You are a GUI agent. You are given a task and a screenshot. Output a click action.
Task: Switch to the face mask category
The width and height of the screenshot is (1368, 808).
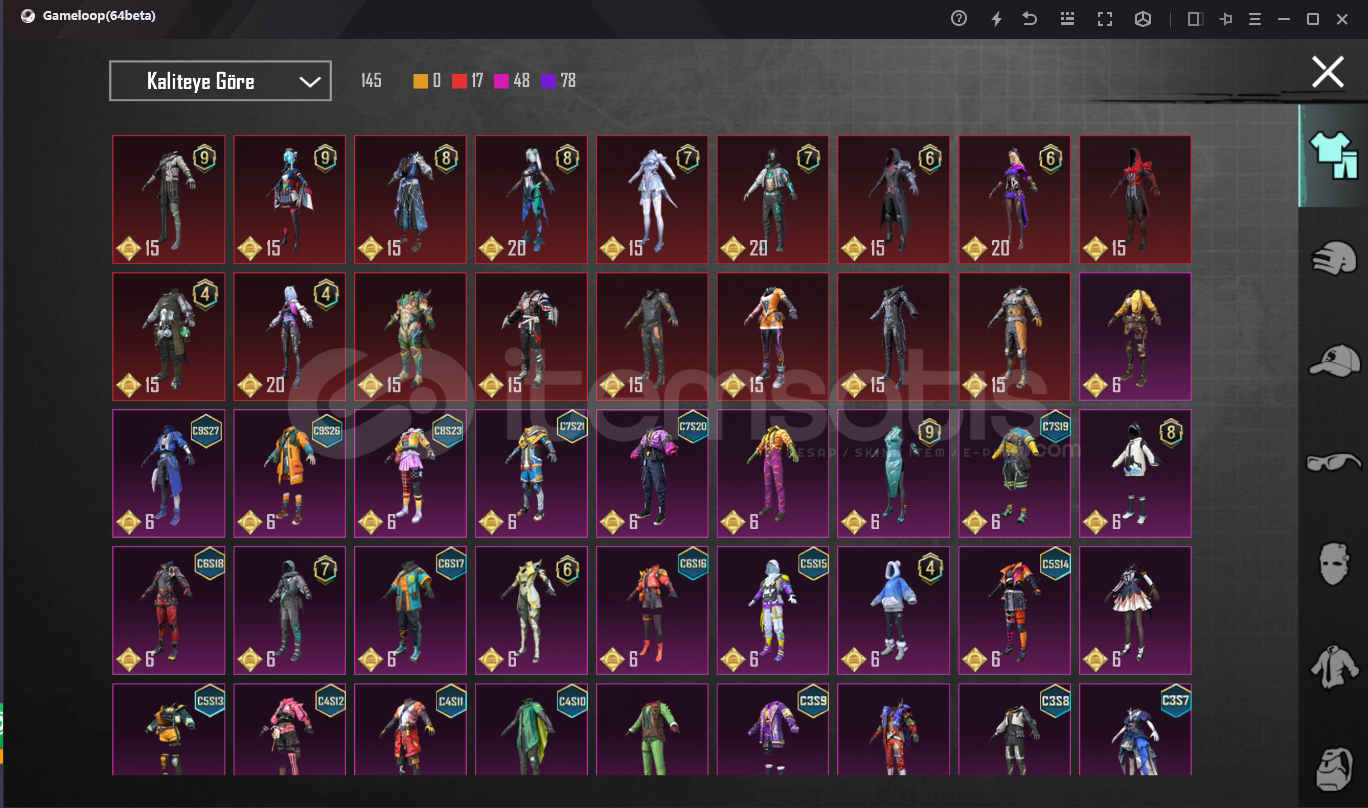coord(1334,564)
